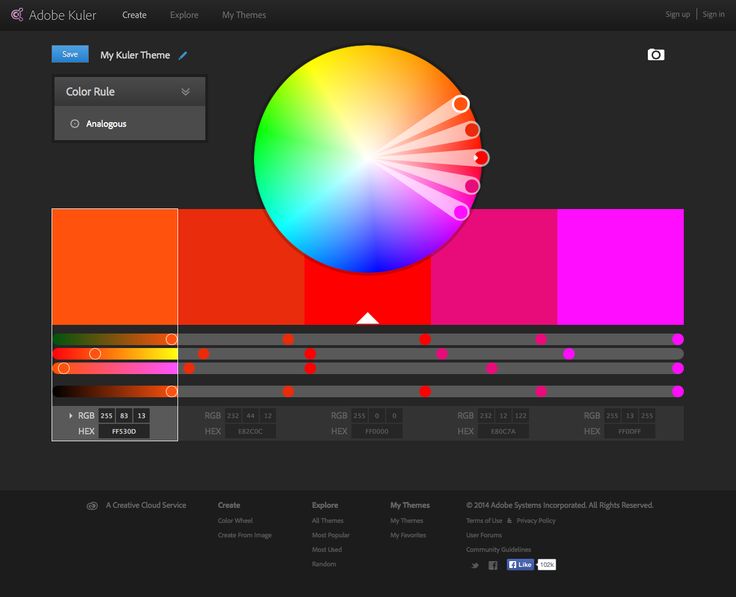Open the My Favorites footer link
The width and height of the screenshot is (736, 597).
[408, 535]
